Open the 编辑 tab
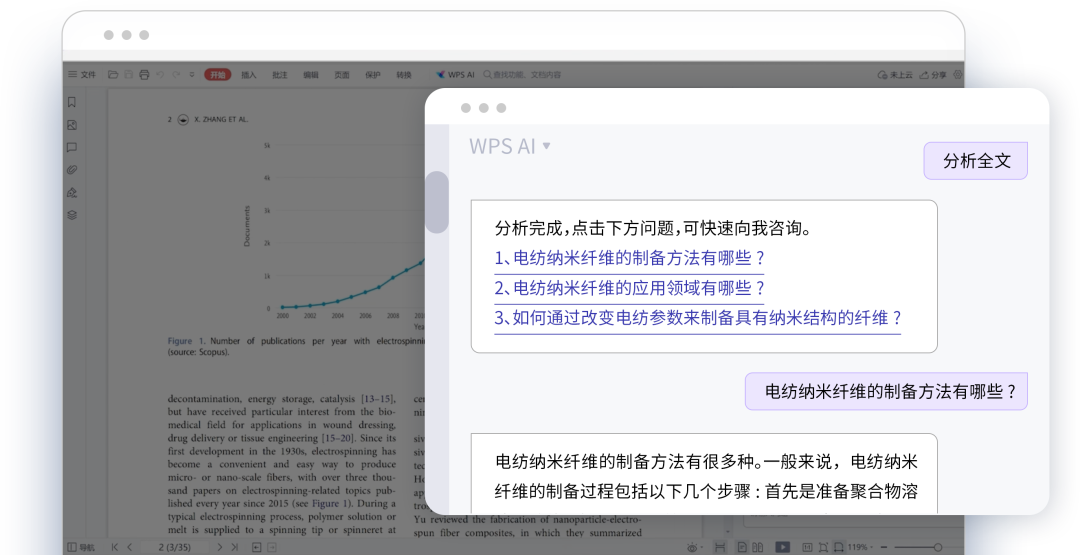This screenshot has height=555, width=1080. (311, 74)
